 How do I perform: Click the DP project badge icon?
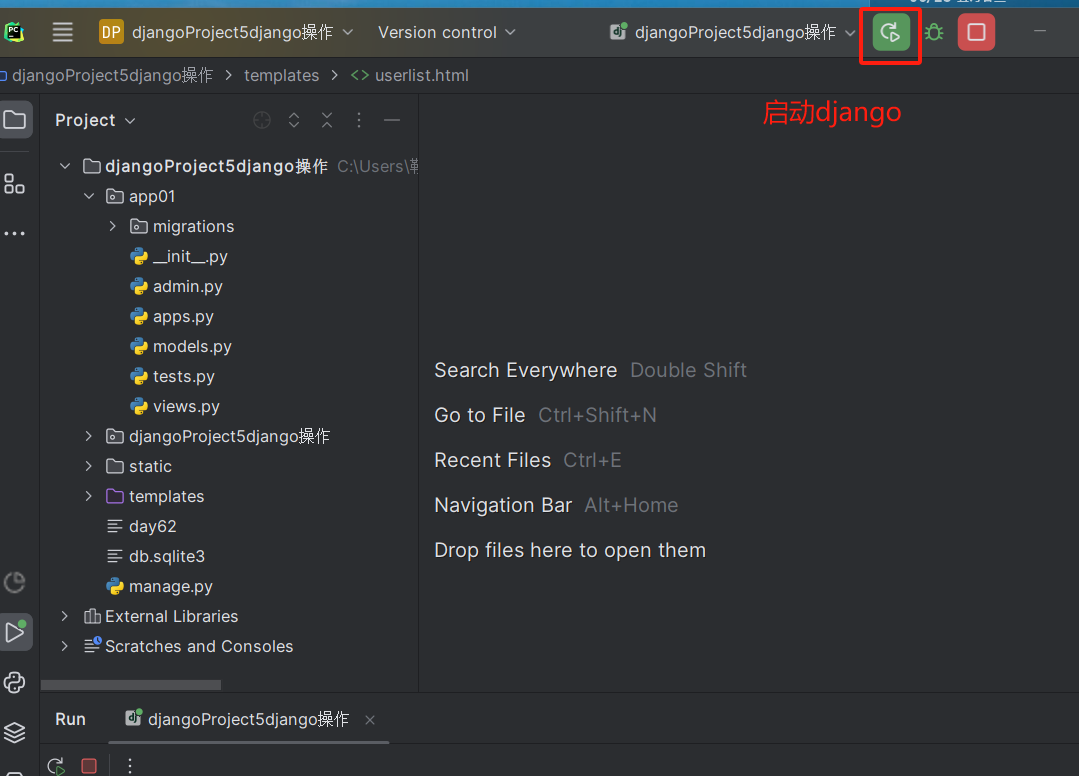[x=111, y=32]
